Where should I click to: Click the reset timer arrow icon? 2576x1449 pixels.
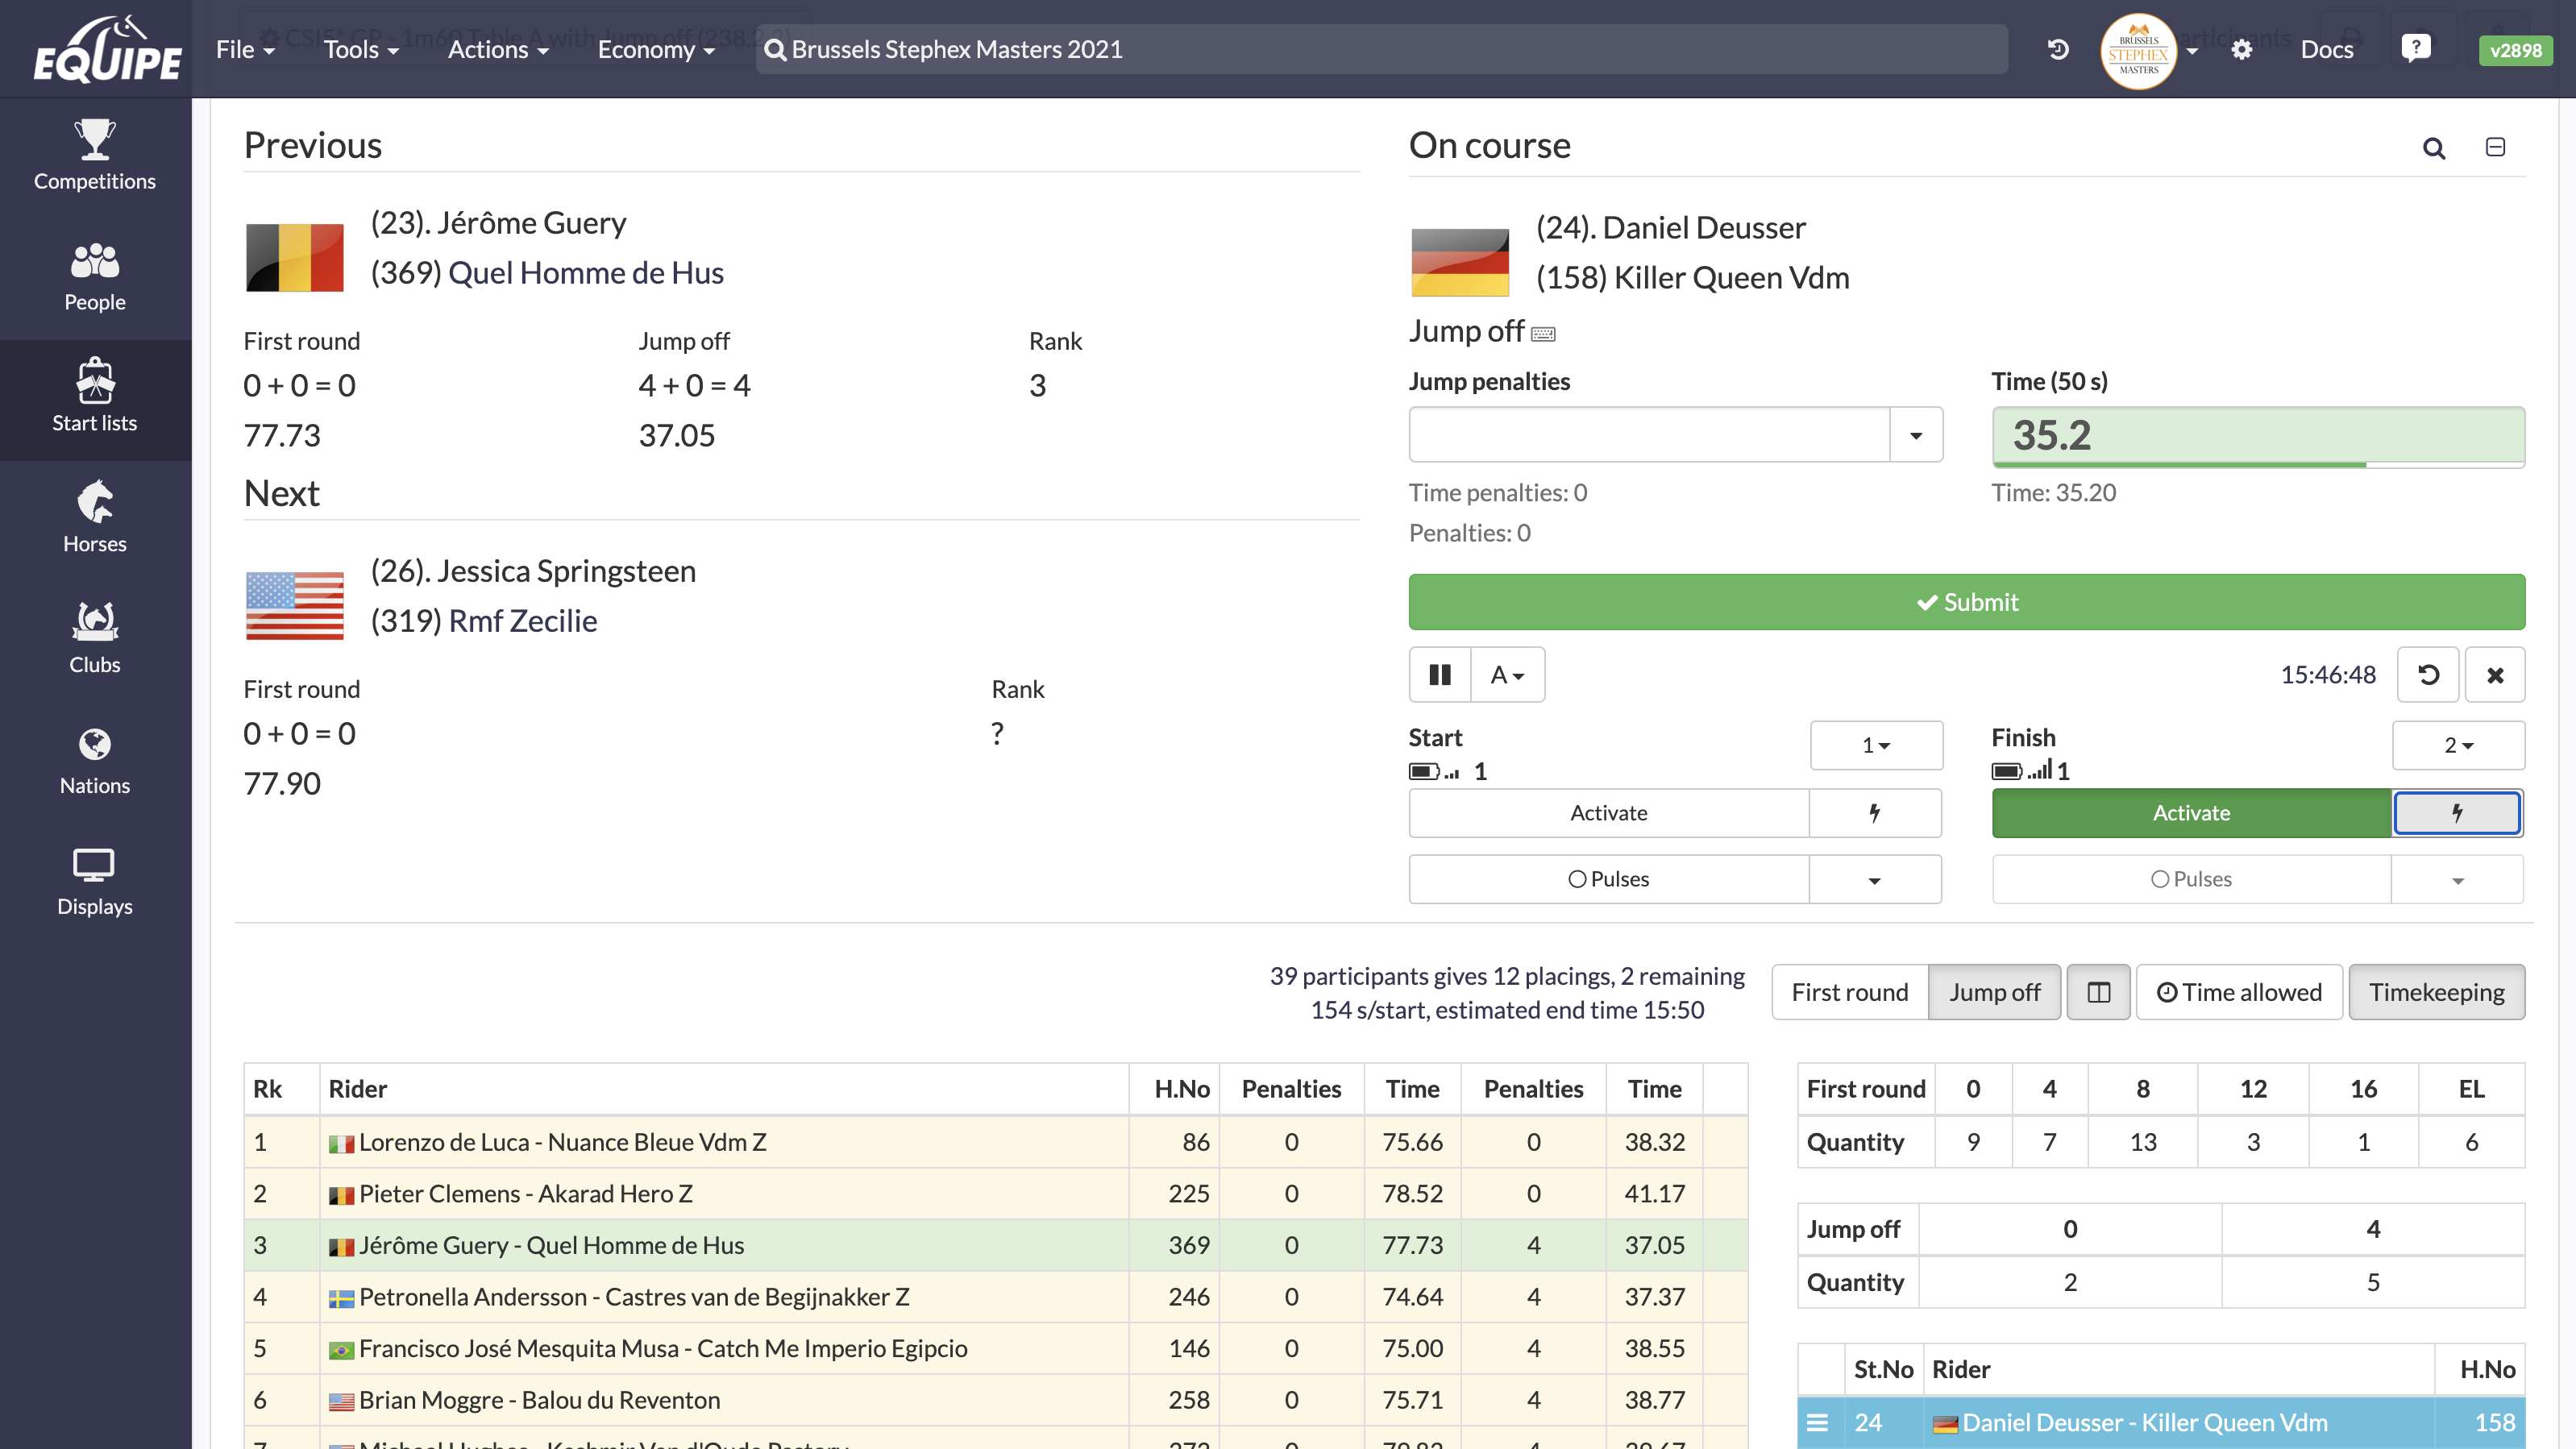[x=2428, y=675]
